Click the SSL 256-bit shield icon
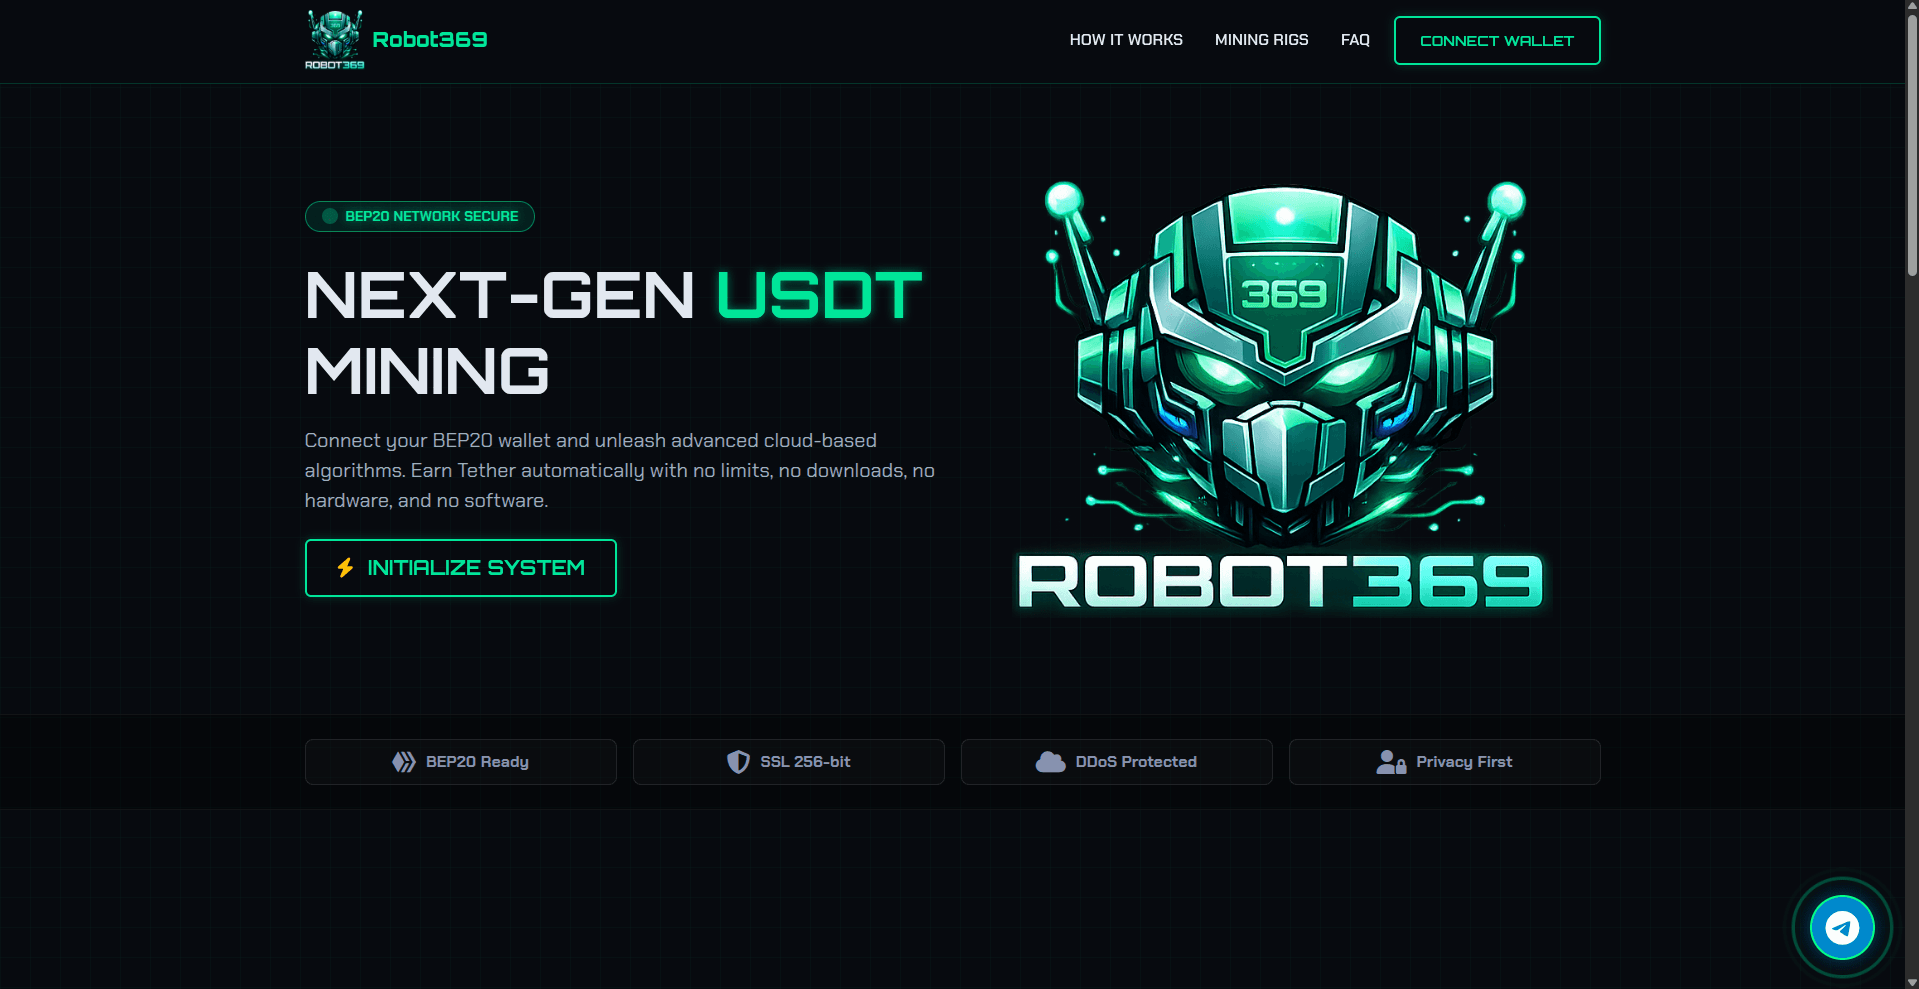1919x989 pixels. 737,761
